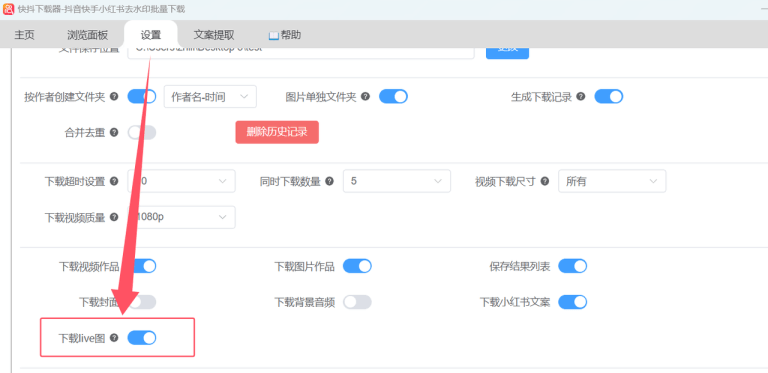Image resolution: width=768 pixels, height=373 pixels.
Task: Switch to 浏览面板 tab
Action: click(x=88, y=35)
